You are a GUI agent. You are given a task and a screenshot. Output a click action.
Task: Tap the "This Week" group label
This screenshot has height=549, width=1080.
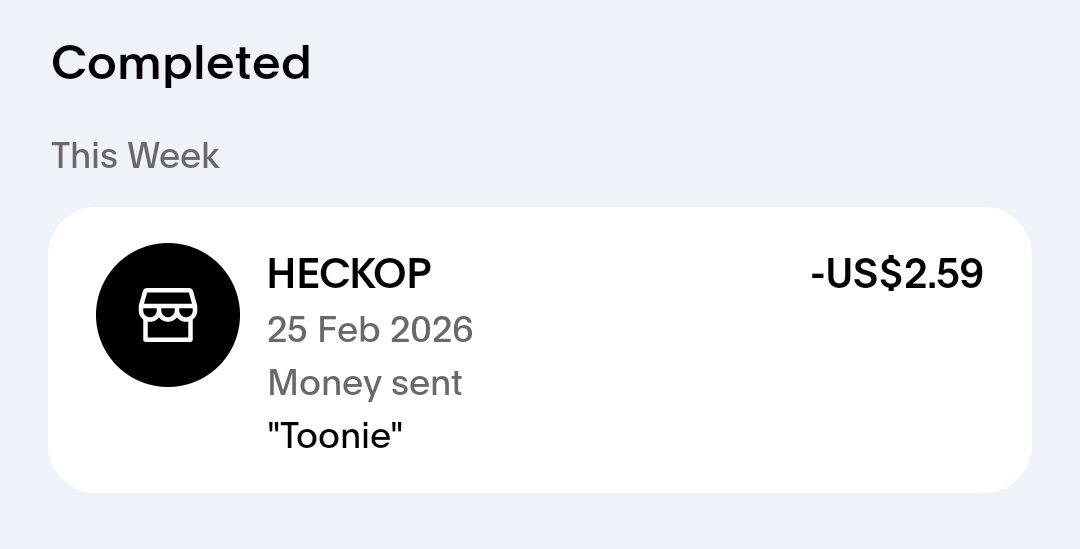click(x=135, y=156)
